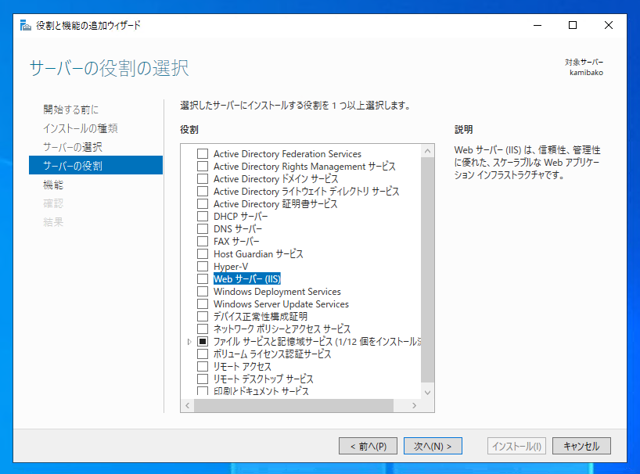Click the < 前へ(P) button
Viewport: 640px width, 474px height.
(368, 446)
